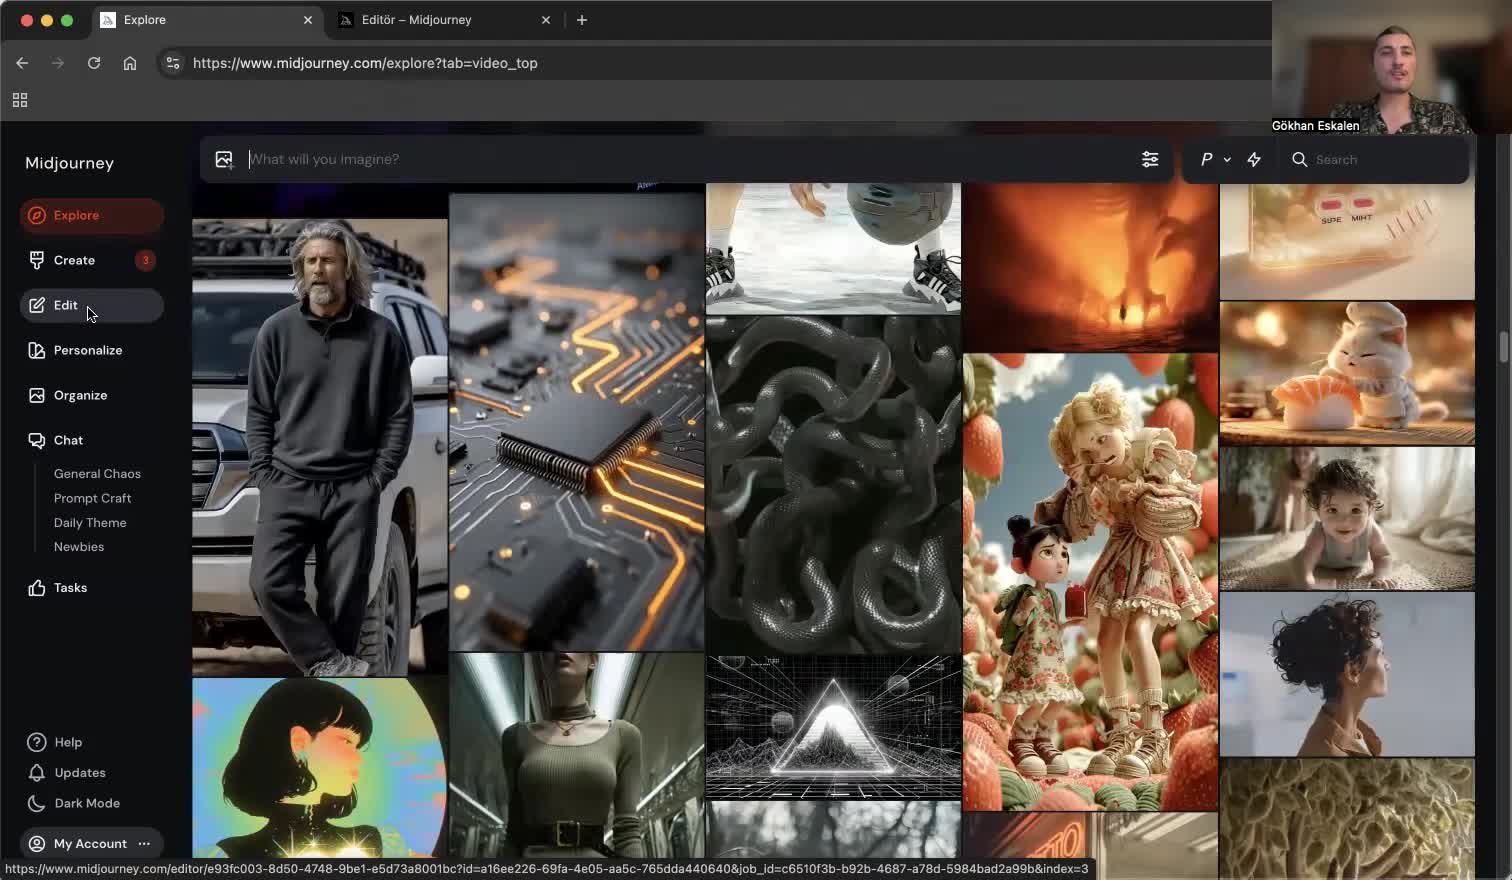Open the curly-haired woman profile thumbnail
Screen dimensions: 1512x880
tap(1347, 674)
